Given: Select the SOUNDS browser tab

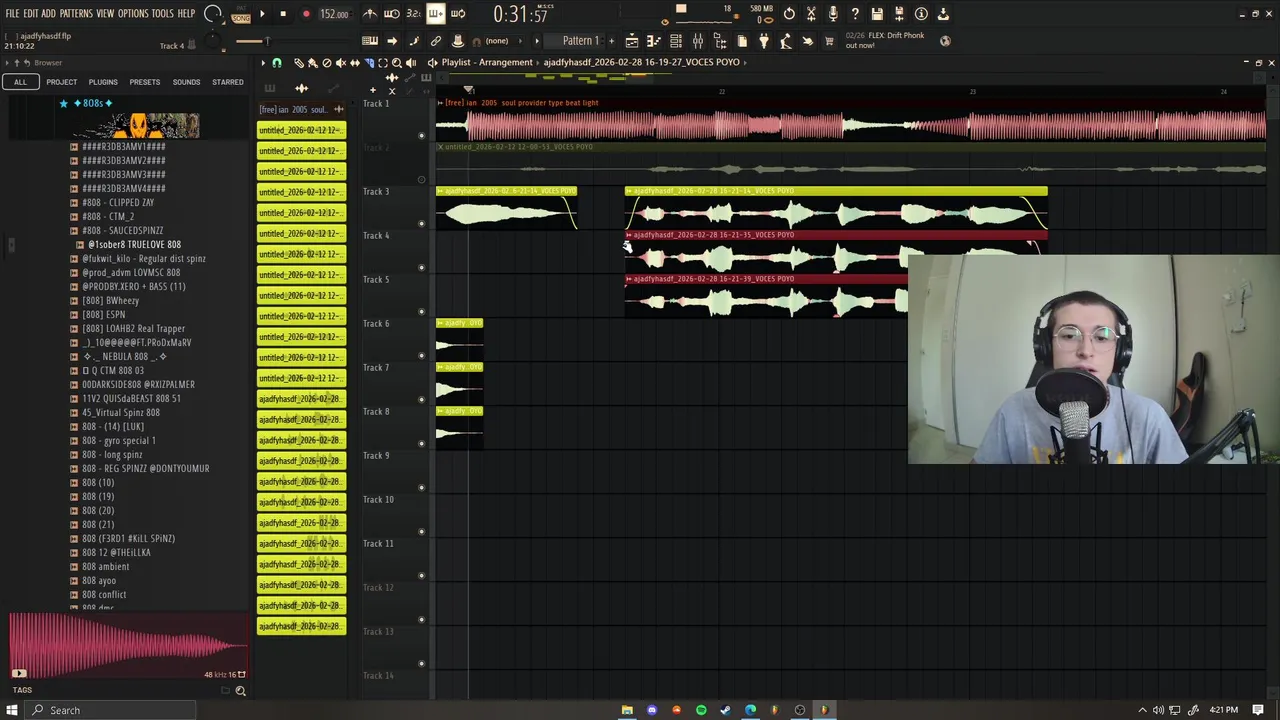Looking at the screenshot, I should (x=186, y=82).
